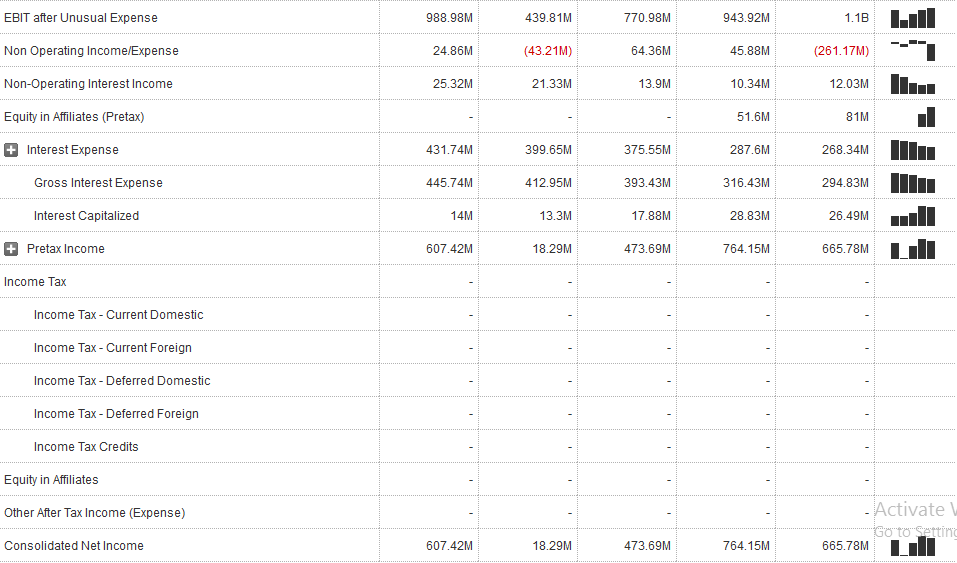Expand the Interest Expense row
Screen dimensions: 957x563
point(11,150)
